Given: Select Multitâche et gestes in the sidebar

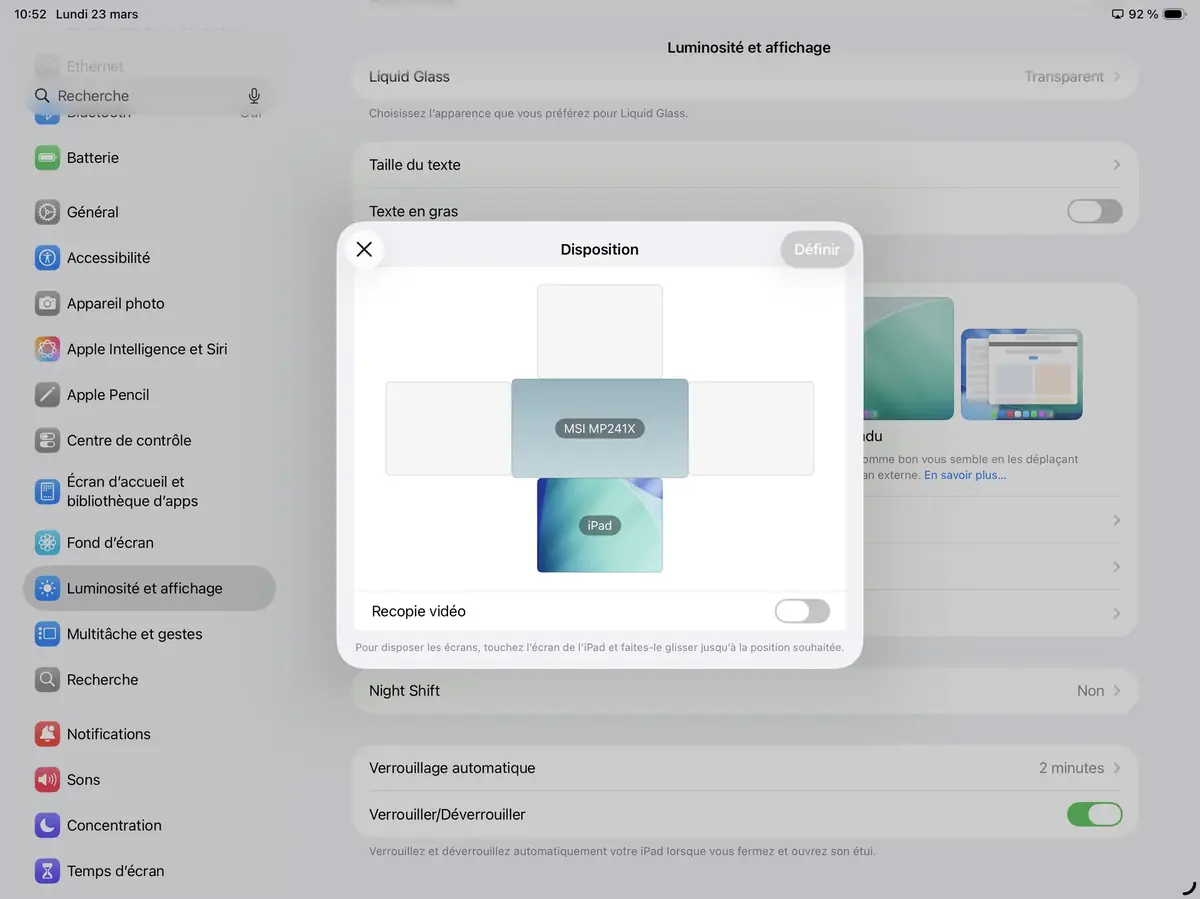Looking at the screenshot, I should (x=135, y=633).
